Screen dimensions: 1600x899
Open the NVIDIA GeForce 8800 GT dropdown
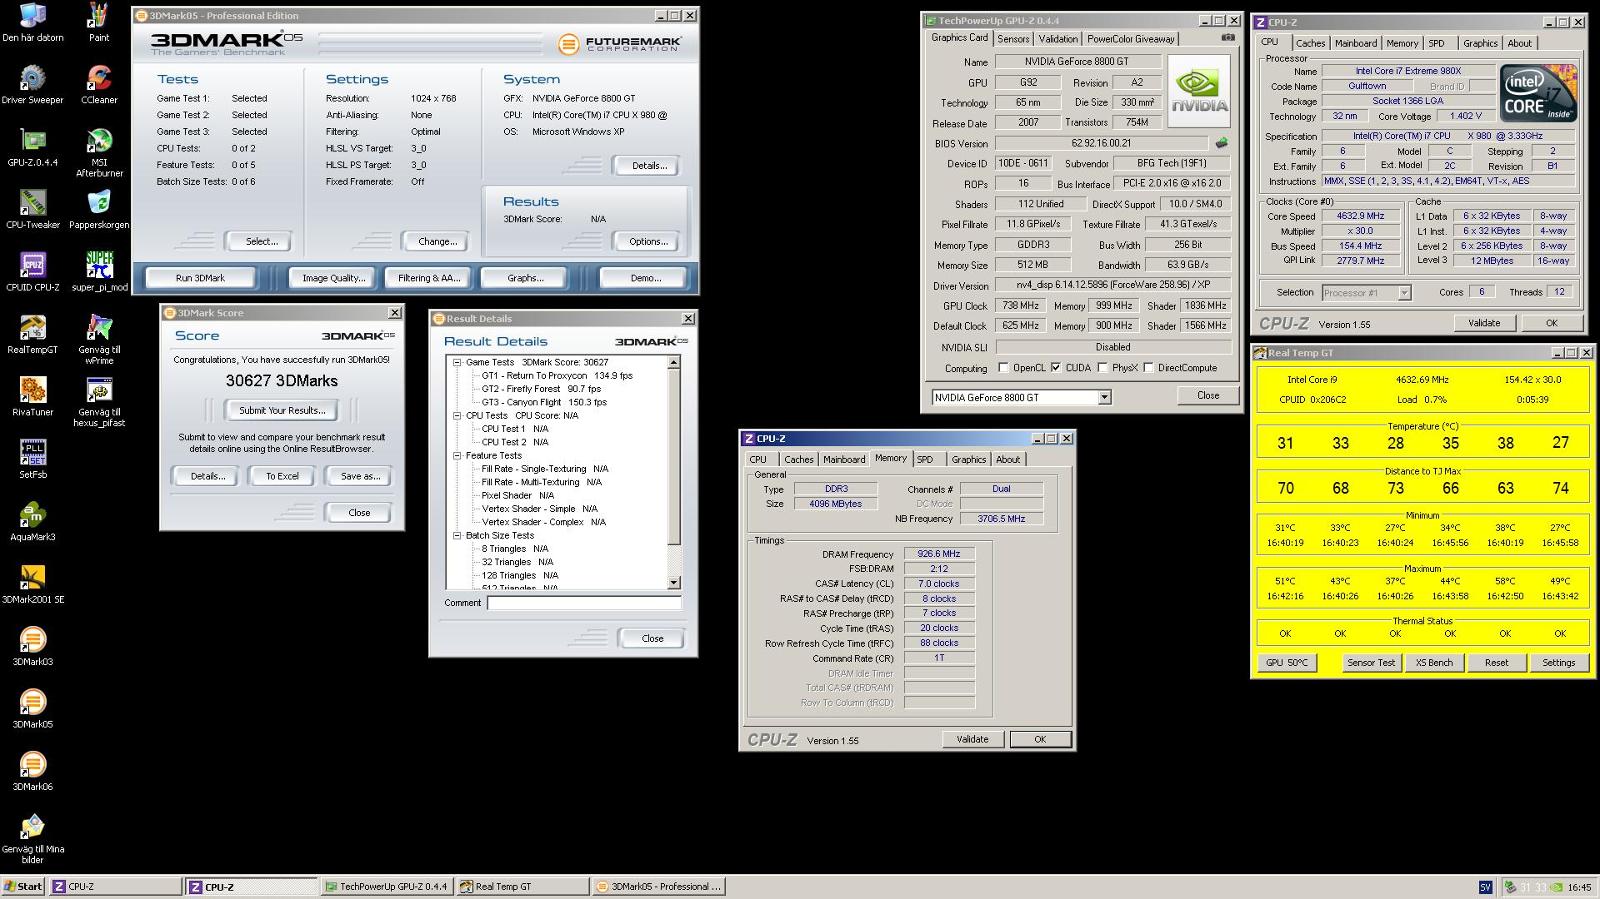pyautogui.click(x=1104, y=397)
